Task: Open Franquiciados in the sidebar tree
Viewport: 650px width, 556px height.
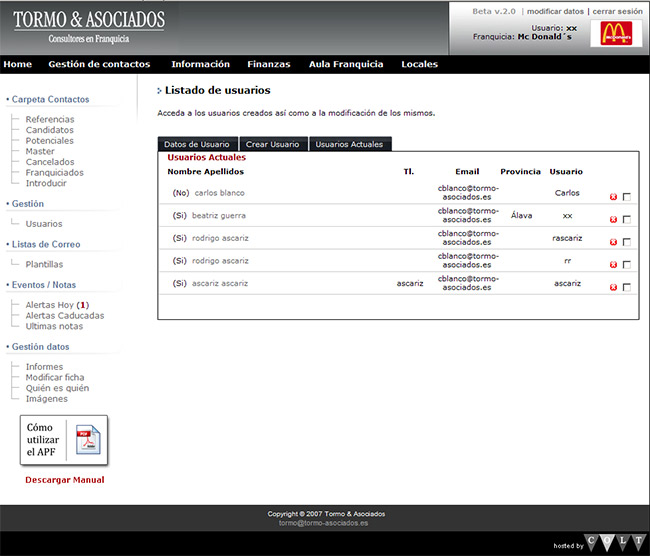Action: 54,173
